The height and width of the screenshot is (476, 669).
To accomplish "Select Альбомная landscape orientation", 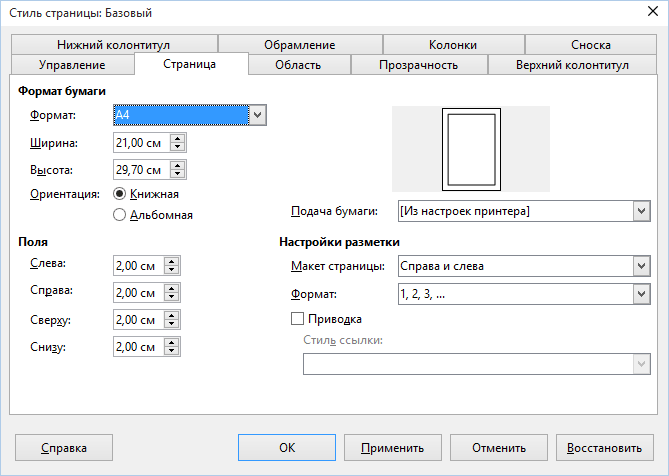I will coord(120,214).
